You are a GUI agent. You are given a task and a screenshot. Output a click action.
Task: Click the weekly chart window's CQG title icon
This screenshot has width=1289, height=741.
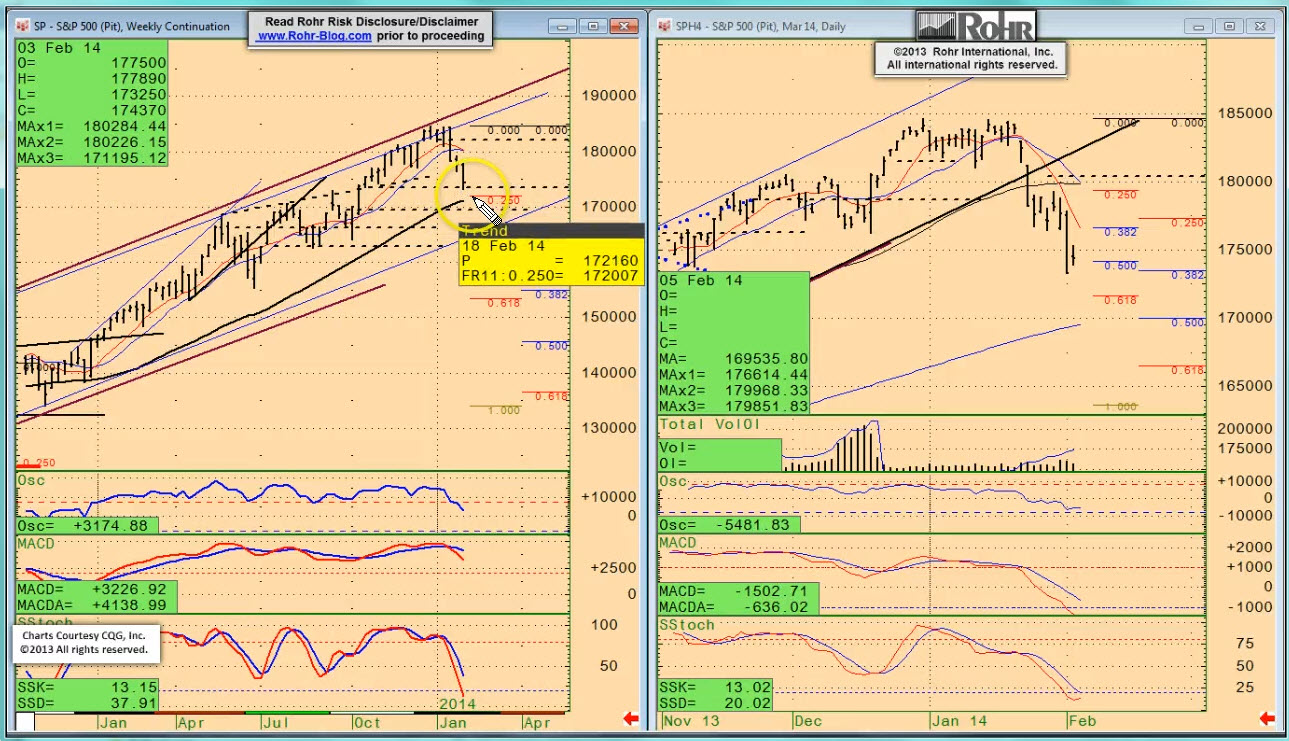[24, 26]
